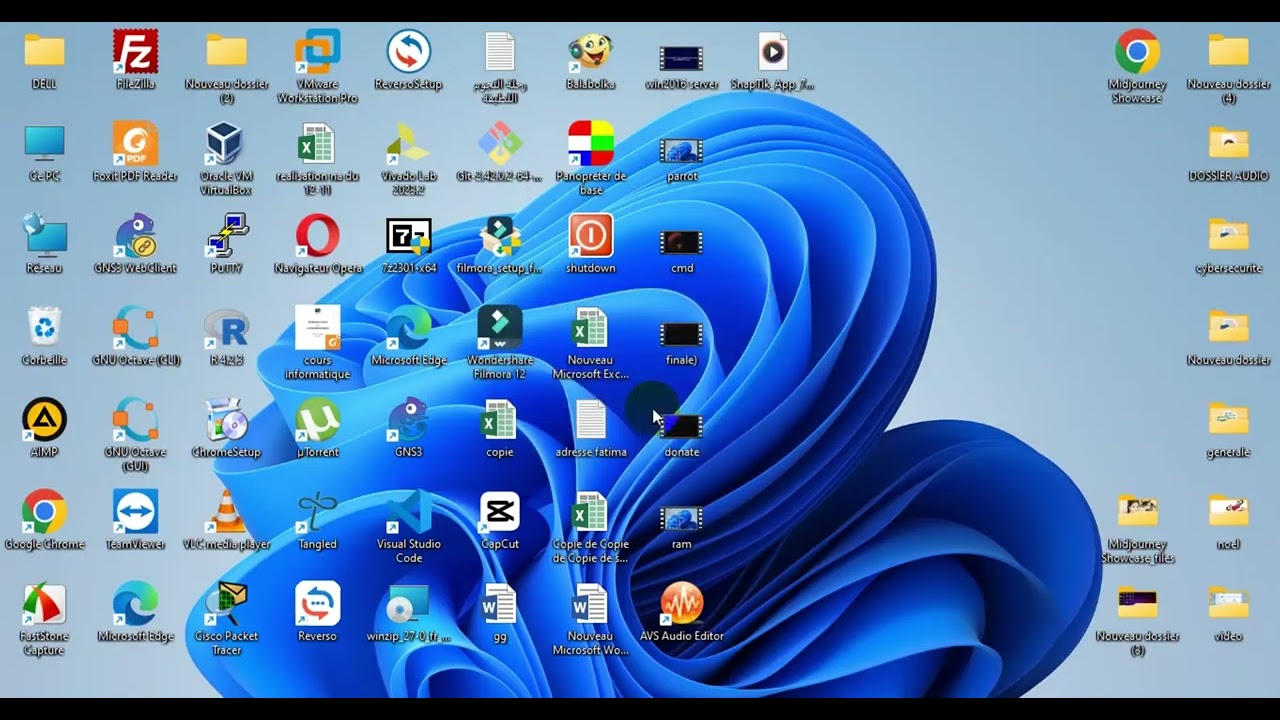Open Visual Studio Code icon
The height and width of the screenshot is (720, 1280).
pos(408,512)
